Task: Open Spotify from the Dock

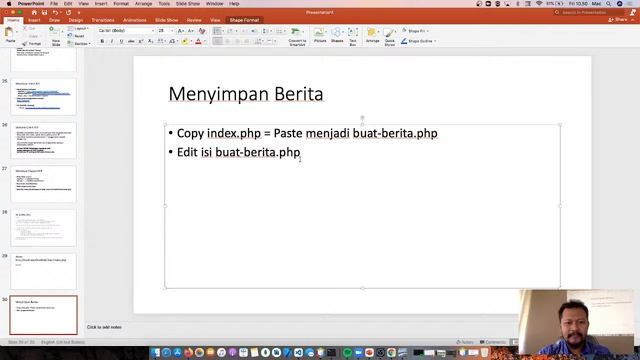Action: [x=347, y=352]
